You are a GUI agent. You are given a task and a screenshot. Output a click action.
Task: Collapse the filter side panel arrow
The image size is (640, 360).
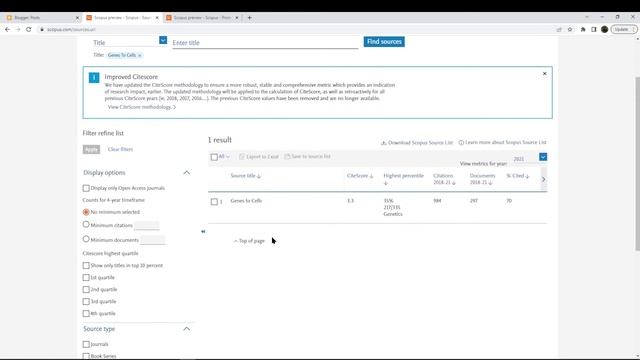pyautogui.click(x=203, y=231)
